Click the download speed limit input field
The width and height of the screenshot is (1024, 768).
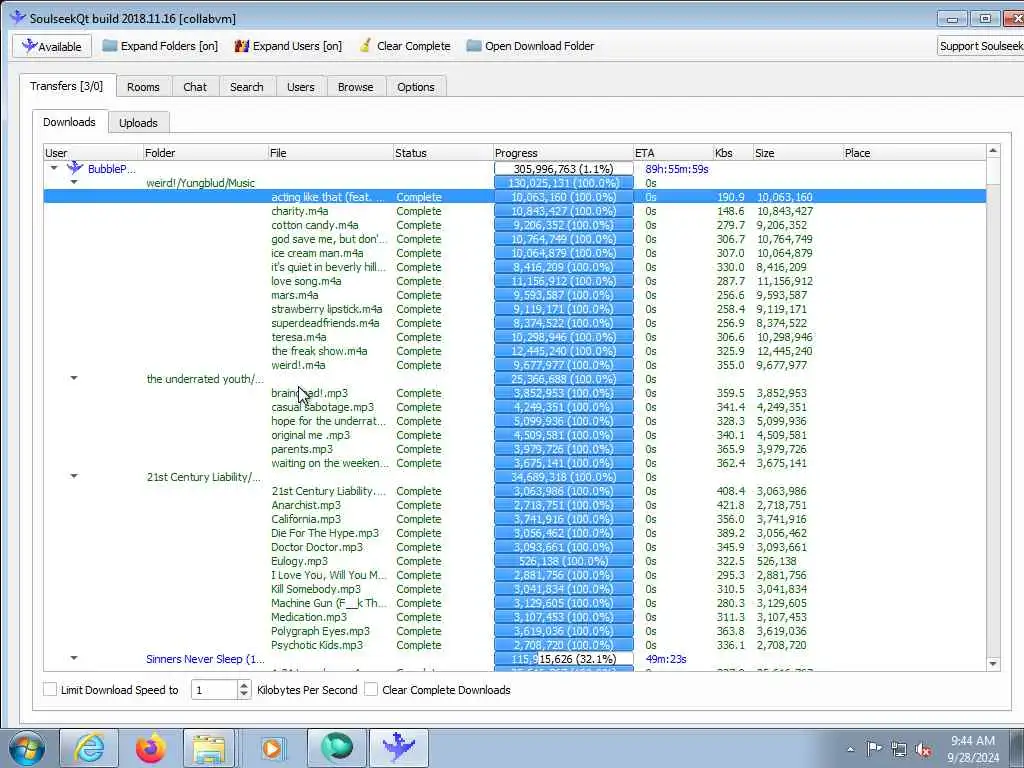[214, 690]
